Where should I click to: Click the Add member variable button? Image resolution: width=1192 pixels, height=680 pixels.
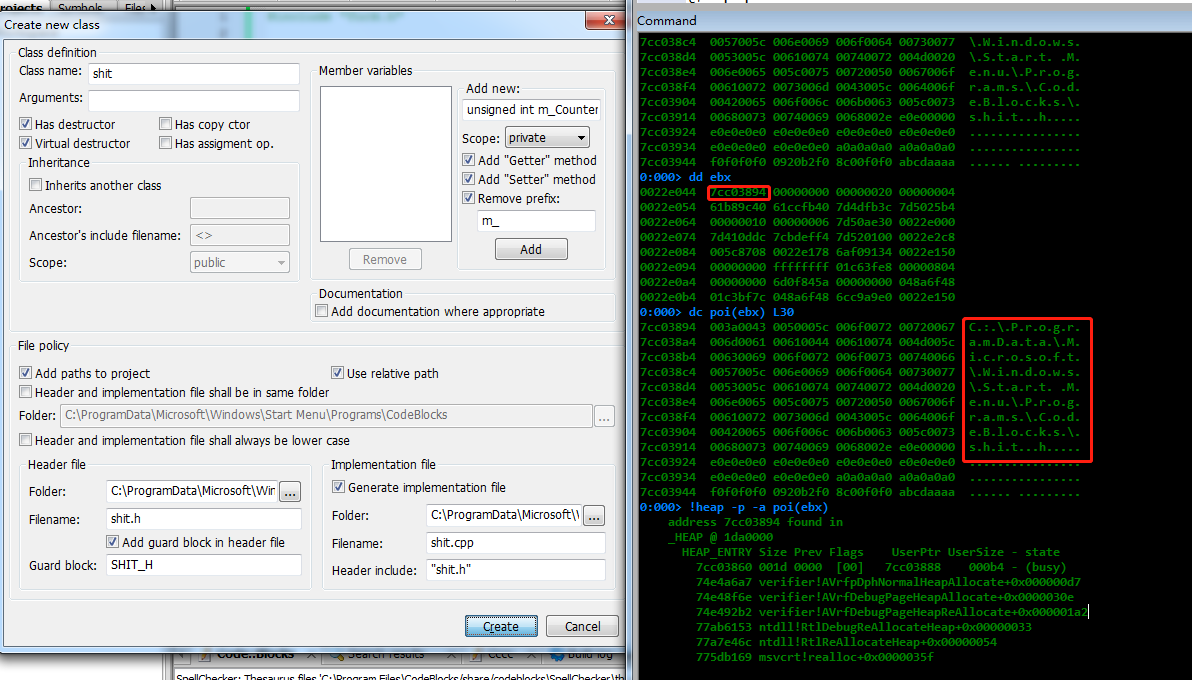click(531, 249)
